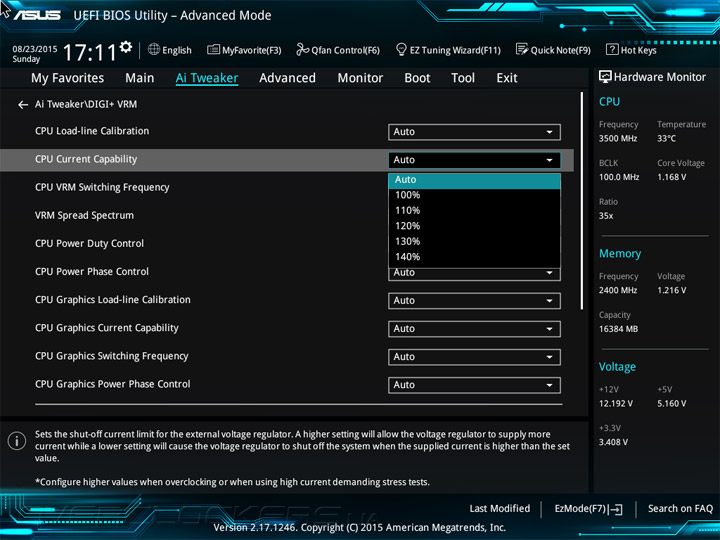Expand the CPU Load-line Calibration dropdown
The width and height of the screenshot is (720, 540).
coord(474,132)
